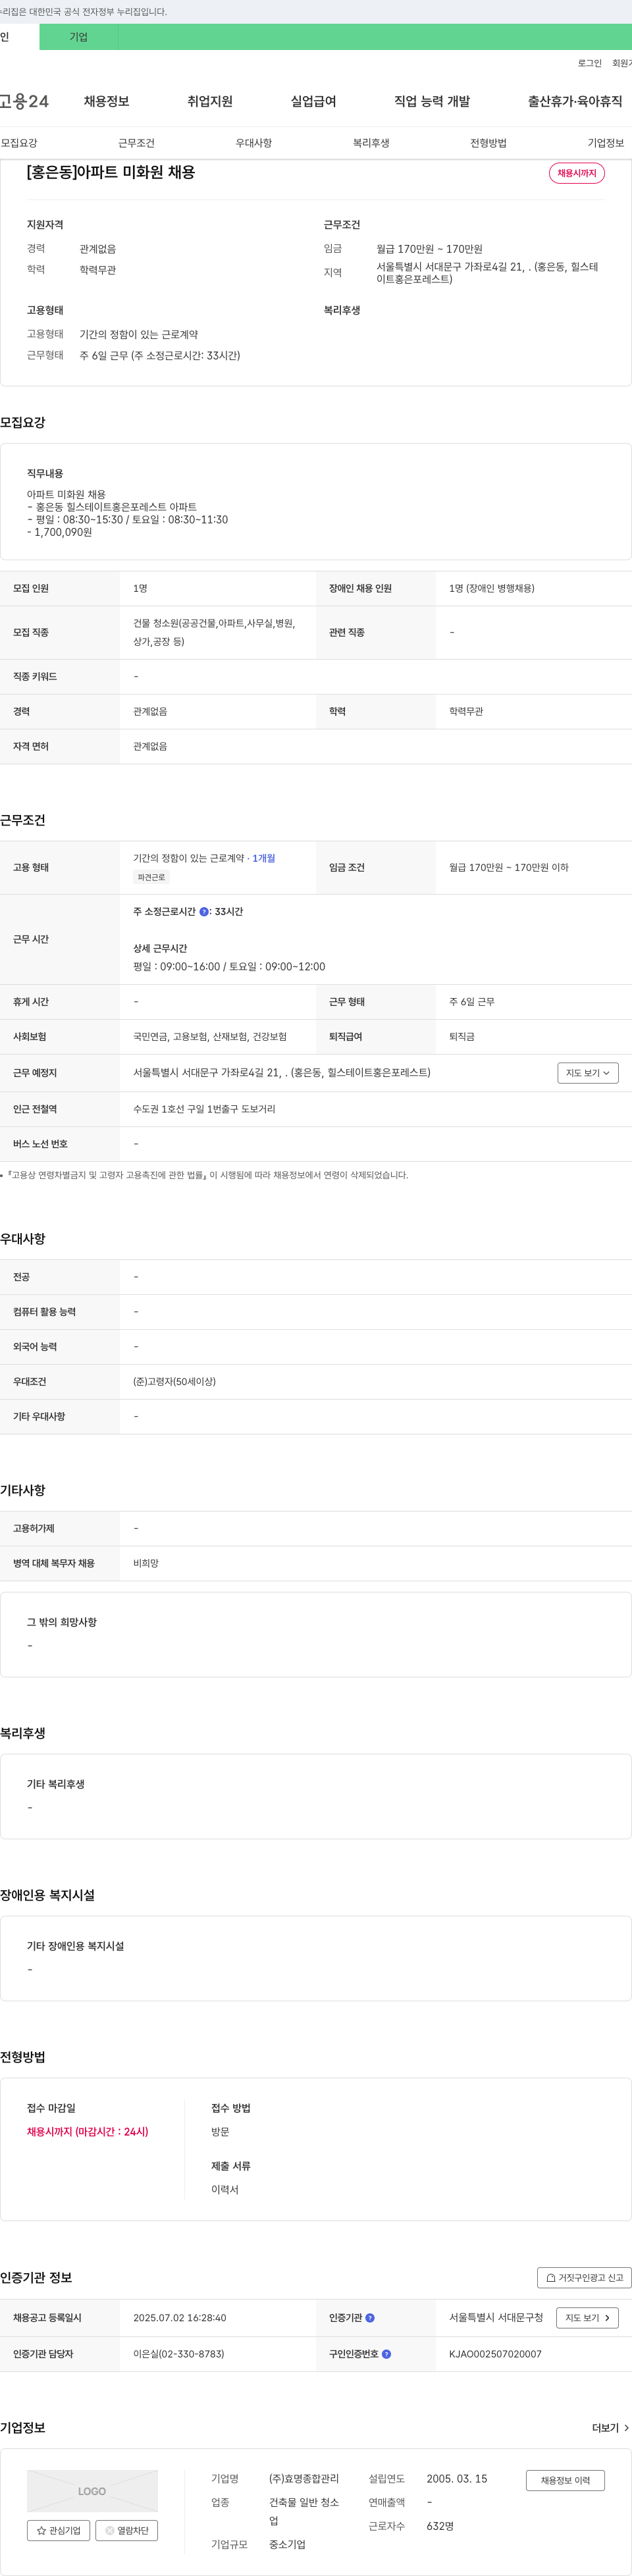
Task: Jump to 전형방법 section tab
Action: (488, 143)
